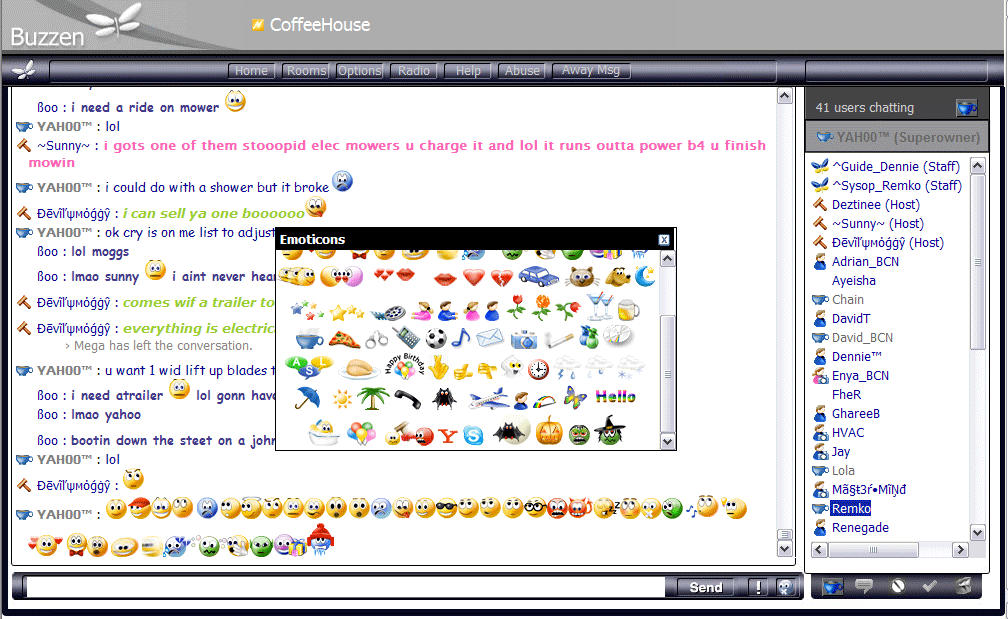Toggle ignore user icon below user list

[897, 586]
